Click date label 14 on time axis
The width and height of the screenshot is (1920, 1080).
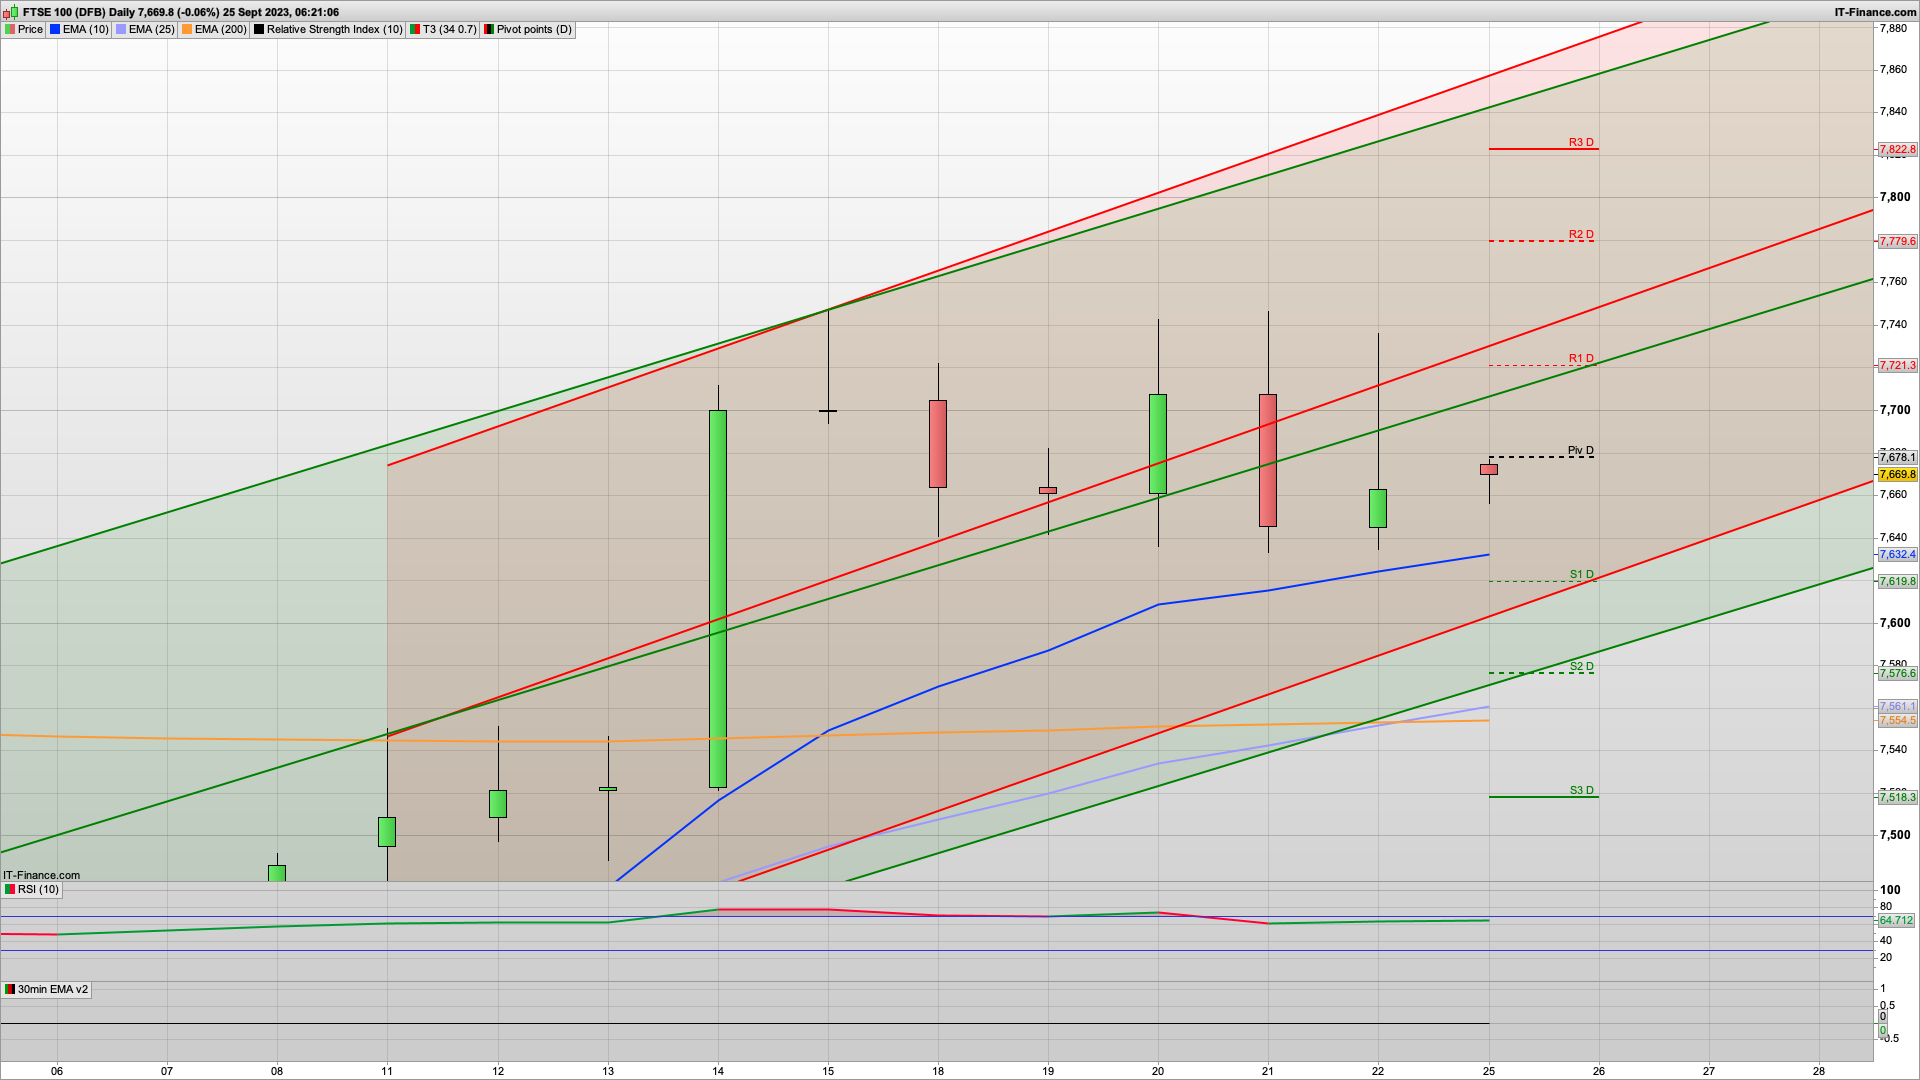point(718,1071)
